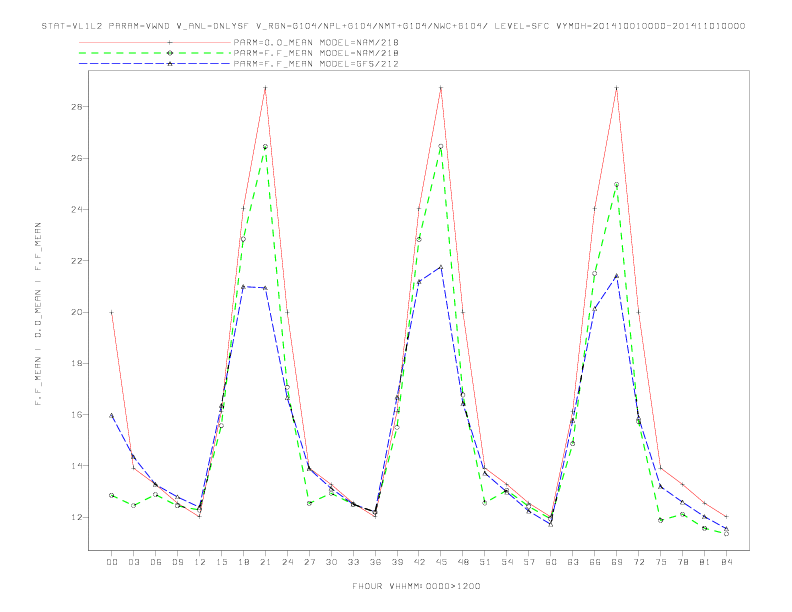
Task: Click the x-axis forecast hour label 51
Action: (485, 562)
